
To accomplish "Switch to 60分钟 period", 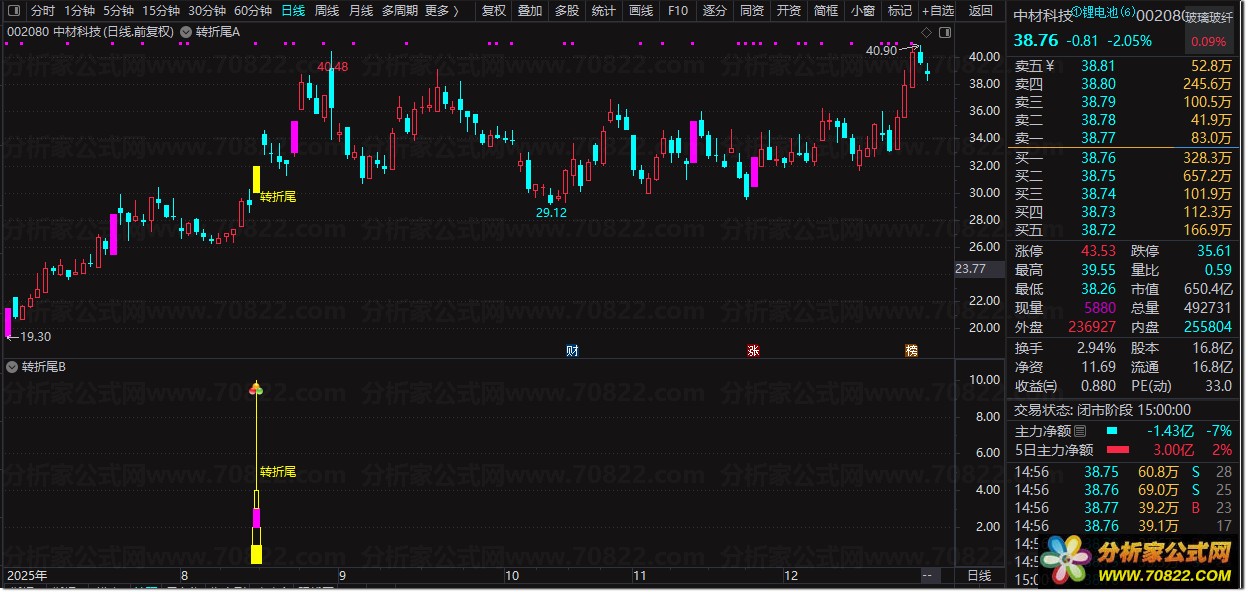I will coord(253,11).
